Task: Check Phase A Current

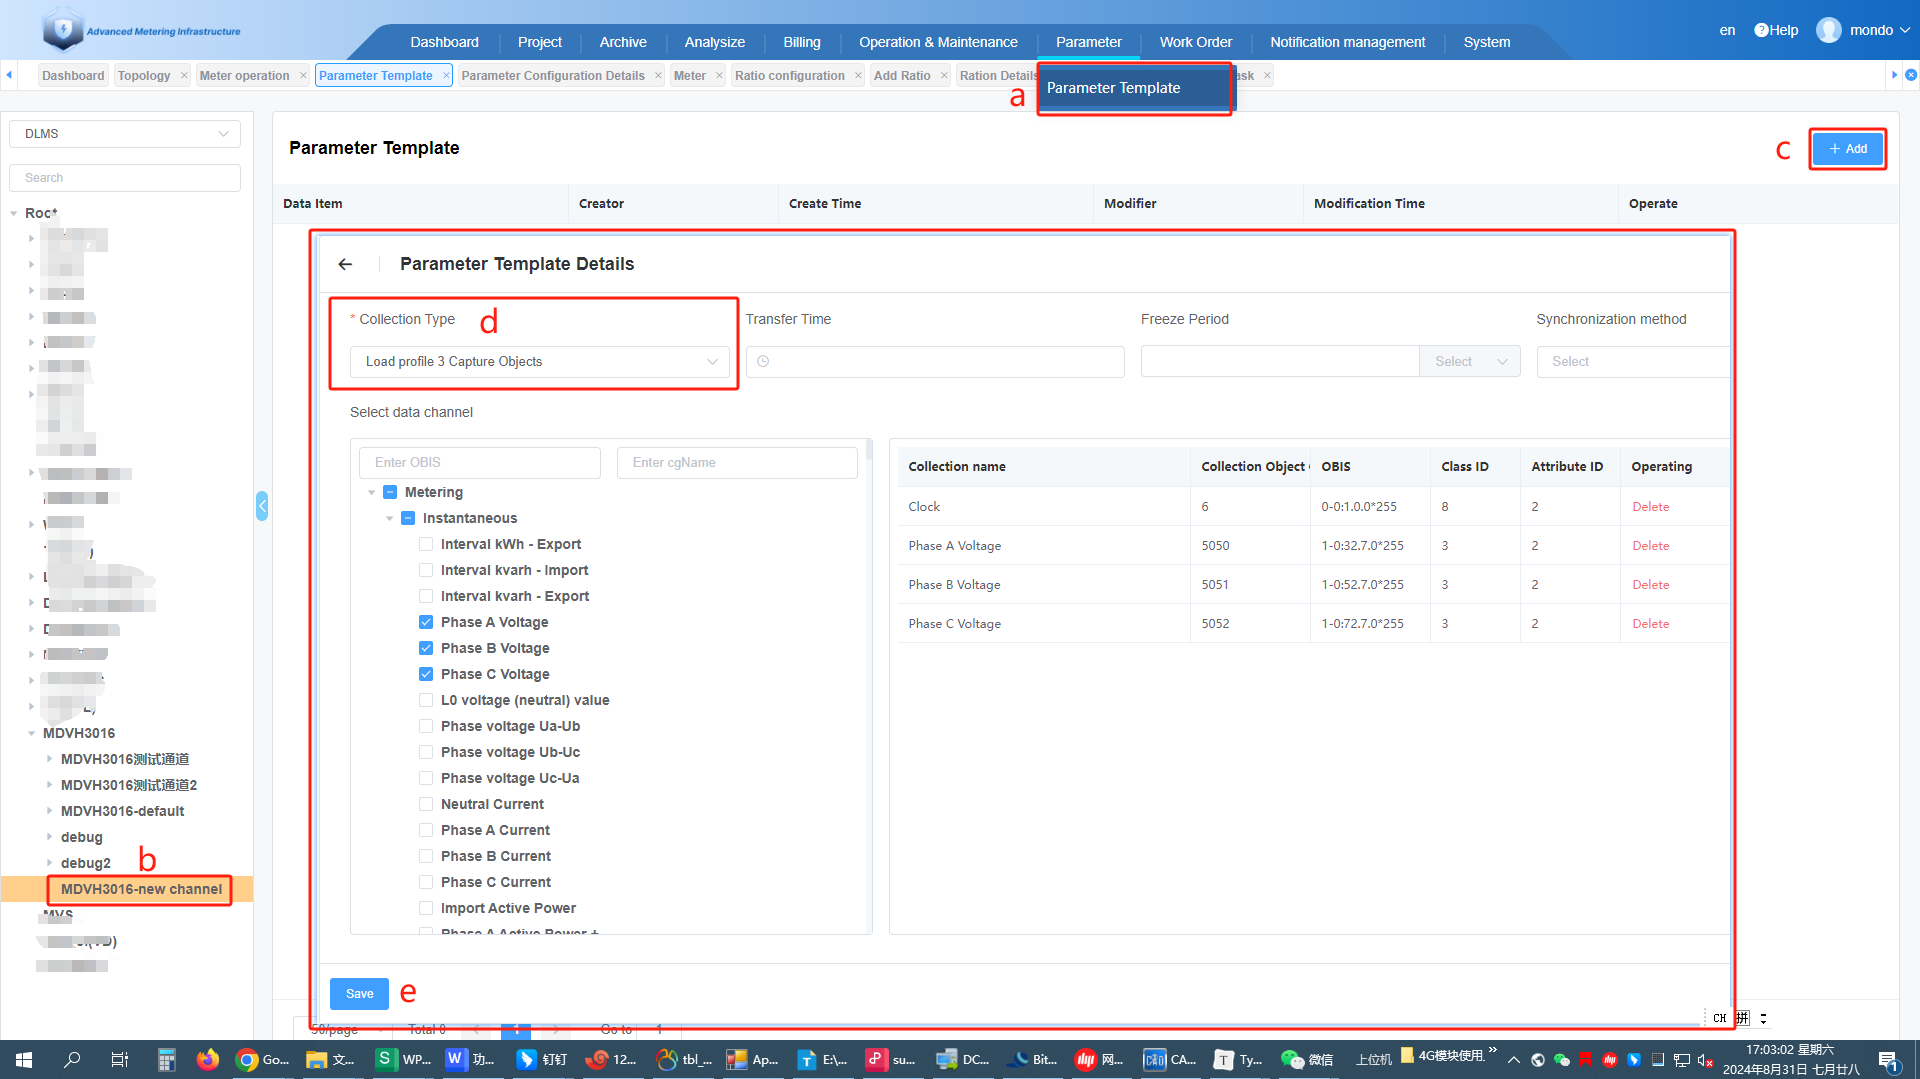Action: tap(426, 830)
